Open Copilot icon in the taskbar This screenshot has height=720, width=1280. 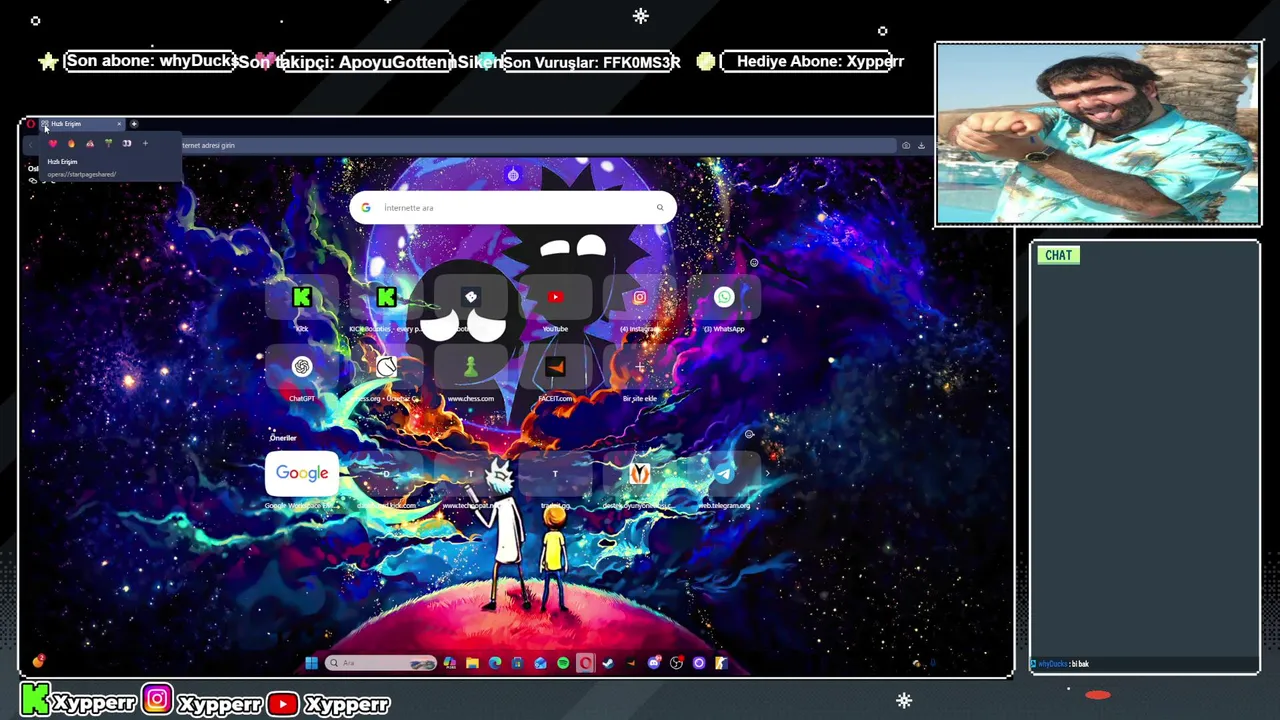(449, 663)
